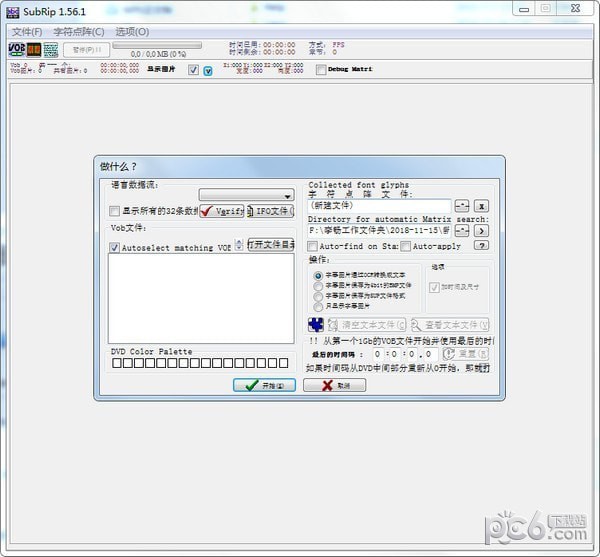Viewport: 600px width, 557px height.
Task: Clear character matrix file with x button
Action: [481, 206]
